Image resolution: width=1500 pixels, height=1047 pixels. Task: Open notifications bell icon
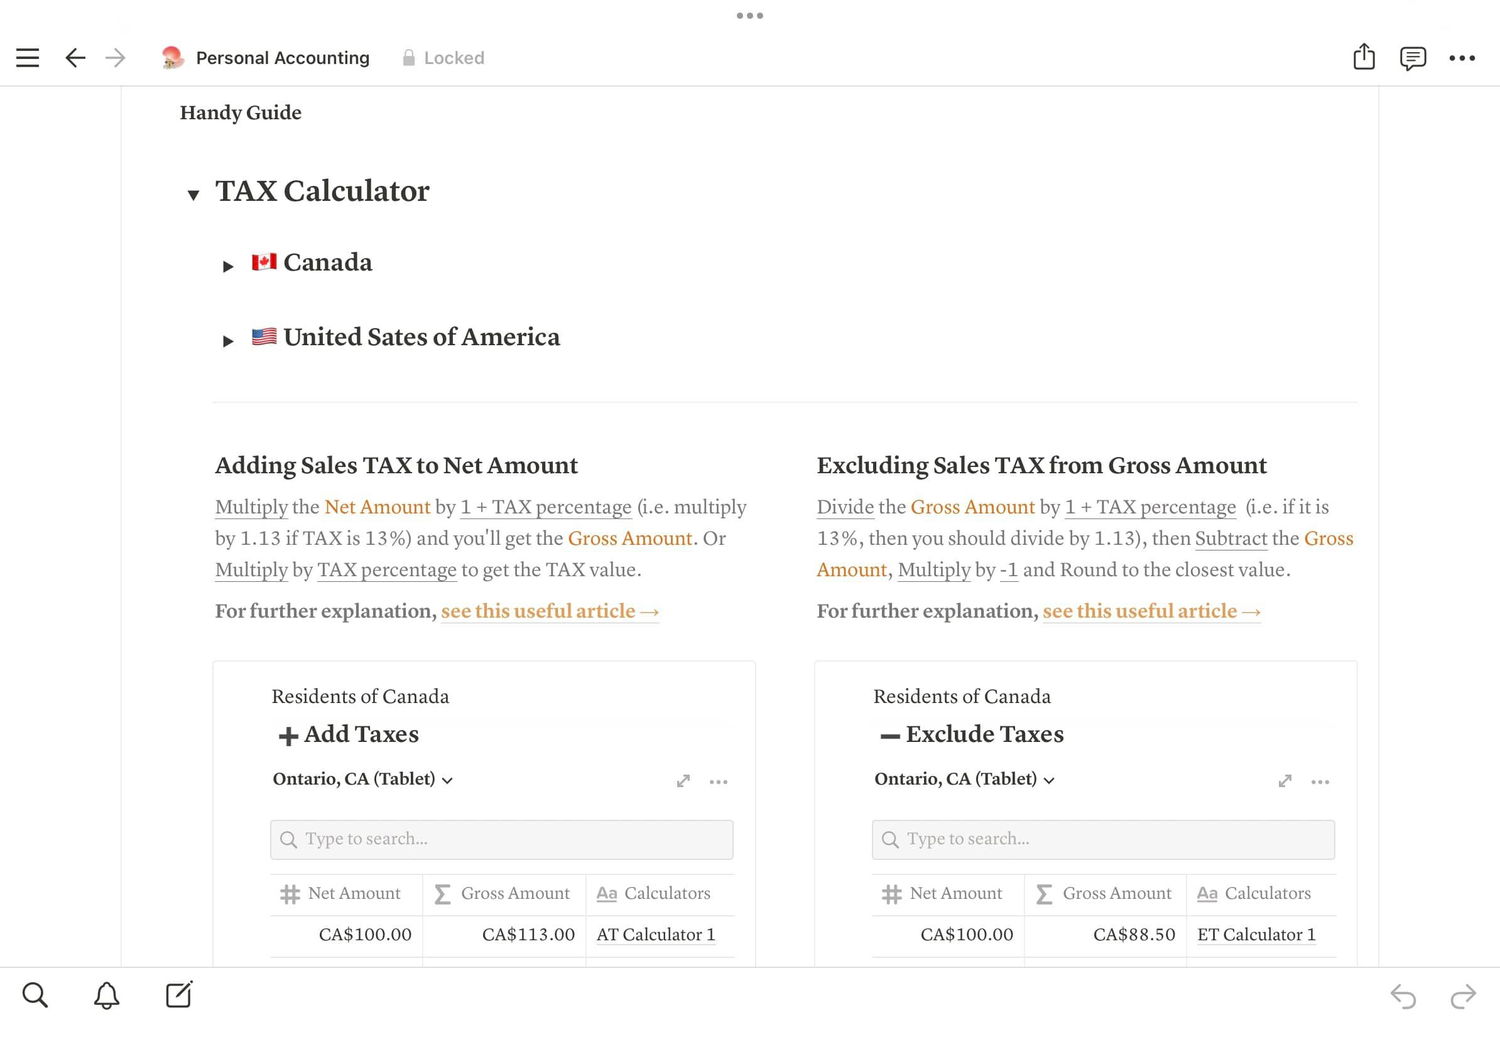coord(107,995)
